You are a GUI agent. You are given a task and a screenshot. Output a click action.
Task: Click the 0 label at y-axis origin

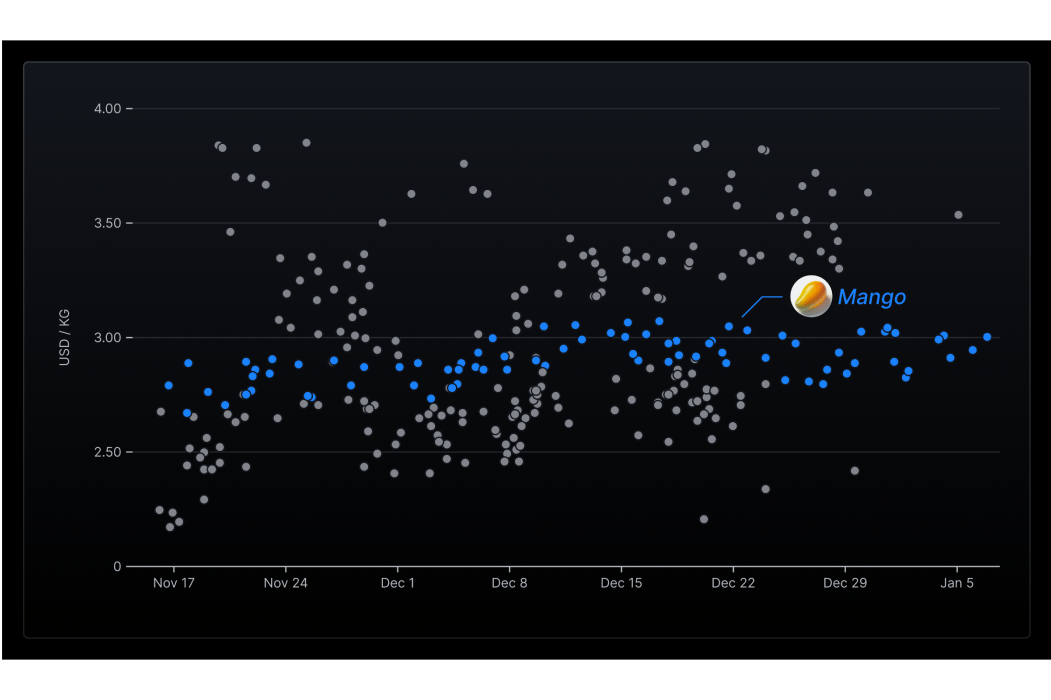(x=117, y=567)
